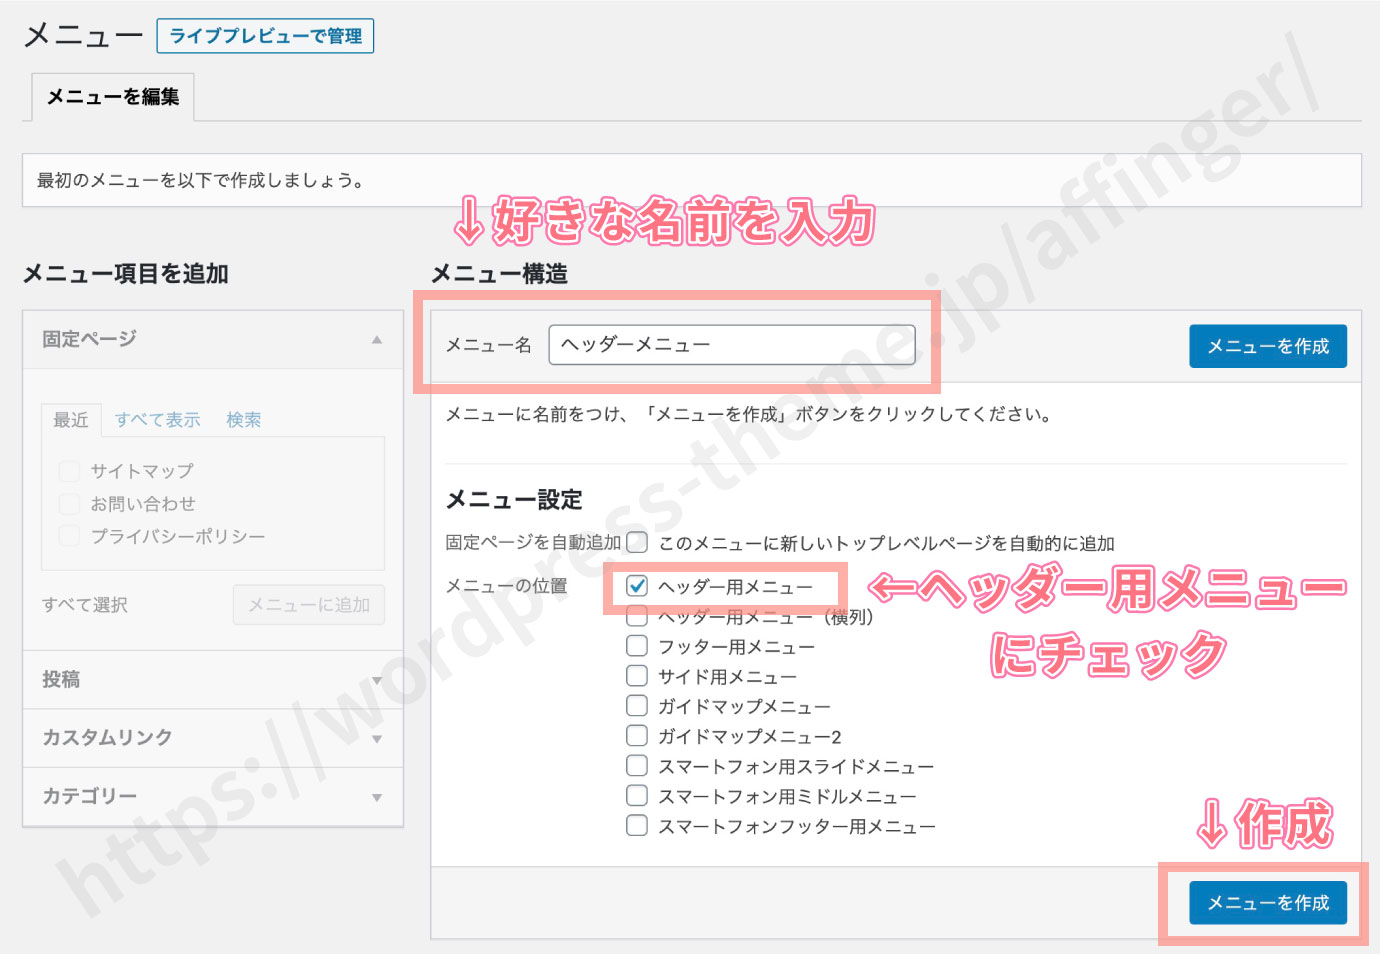Click the ライブプレビューで管理 button
The width and height of the screenshot is (1380, 954).
(265, 36)
